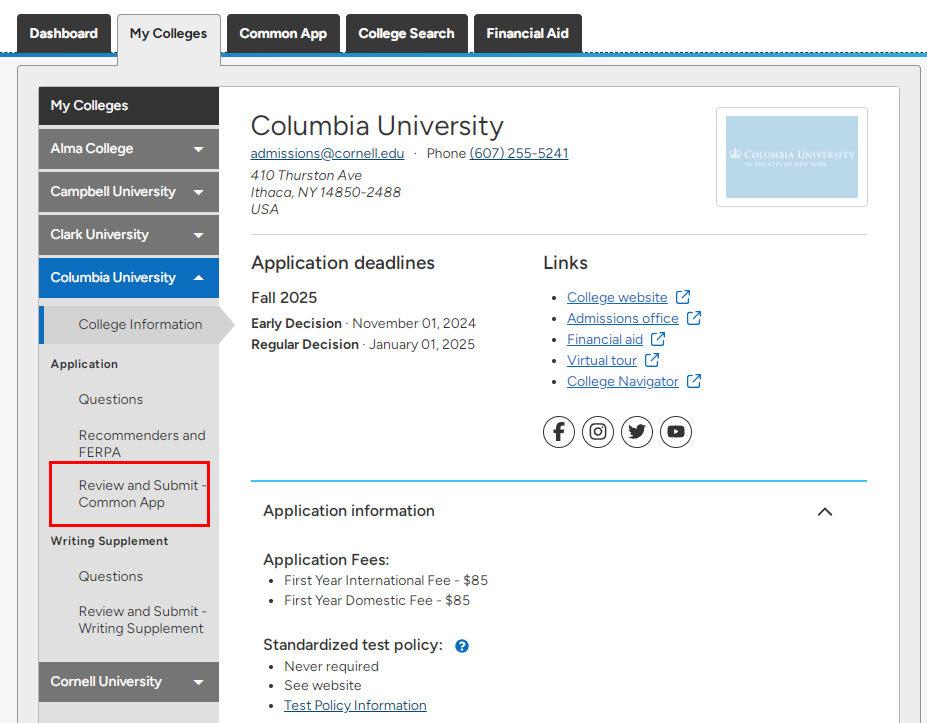
Task: Click external link icon beside Virtual tour
Action: tap(652, 360)
